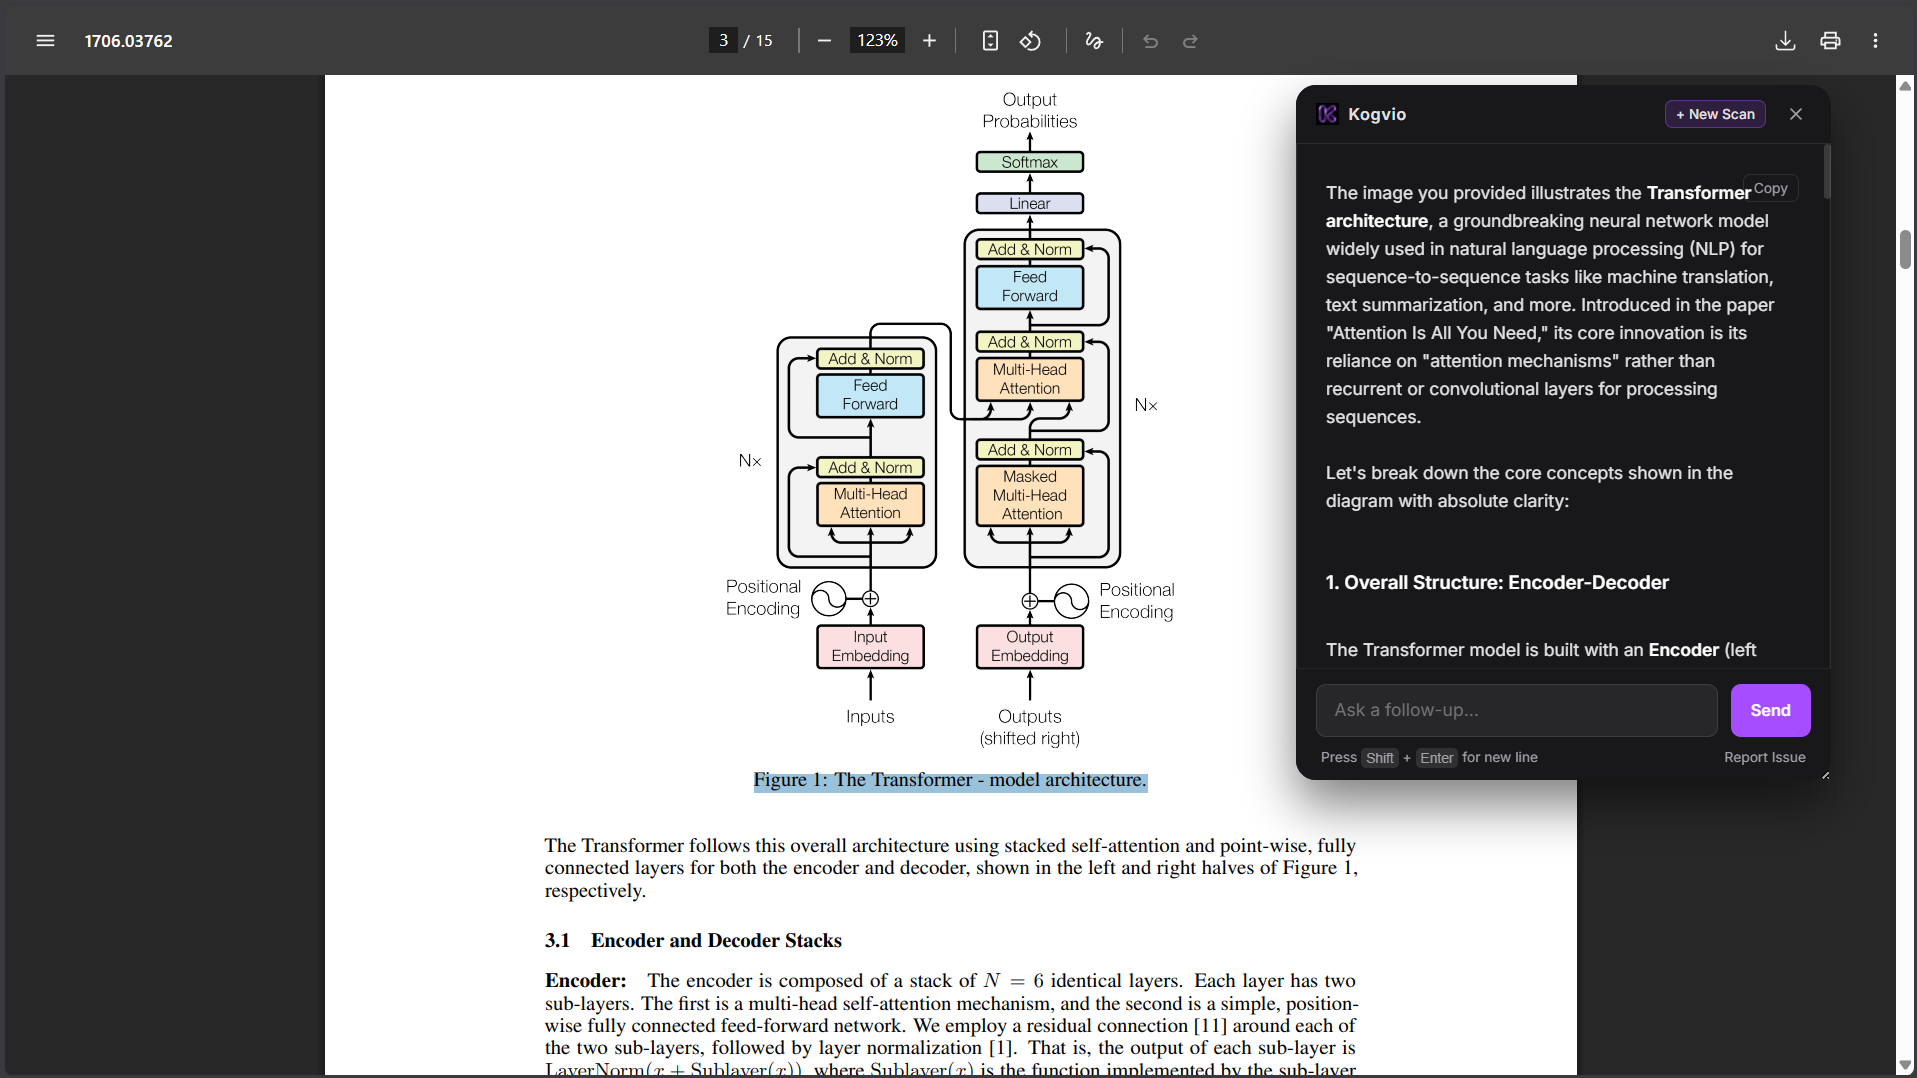This screenshot has width=1917, height=1078.
Task: Click the Masked Multi-Head Attention block
Action: [1030, 495]
